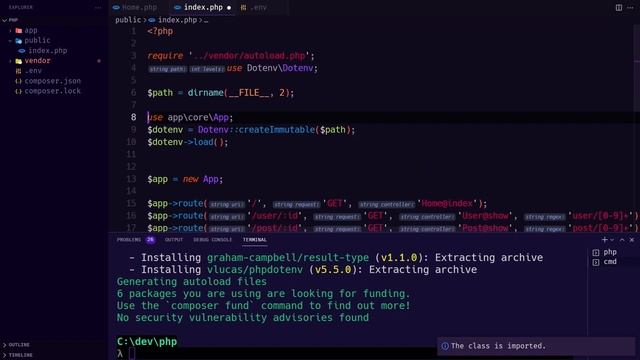The width and height of the screenshot is (640, 360).
Task: Click the info icon in notification
Action: point(445,346)
